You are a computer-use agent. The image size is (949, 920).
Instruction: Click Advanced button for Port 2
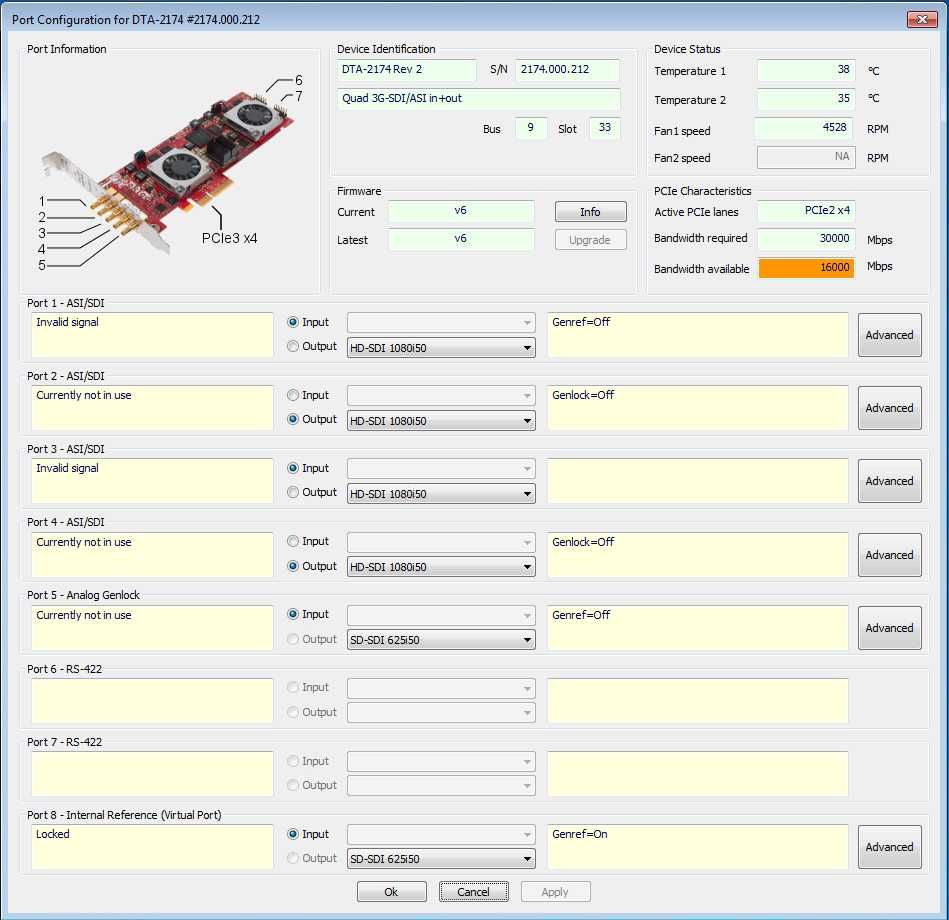[890, 408]
